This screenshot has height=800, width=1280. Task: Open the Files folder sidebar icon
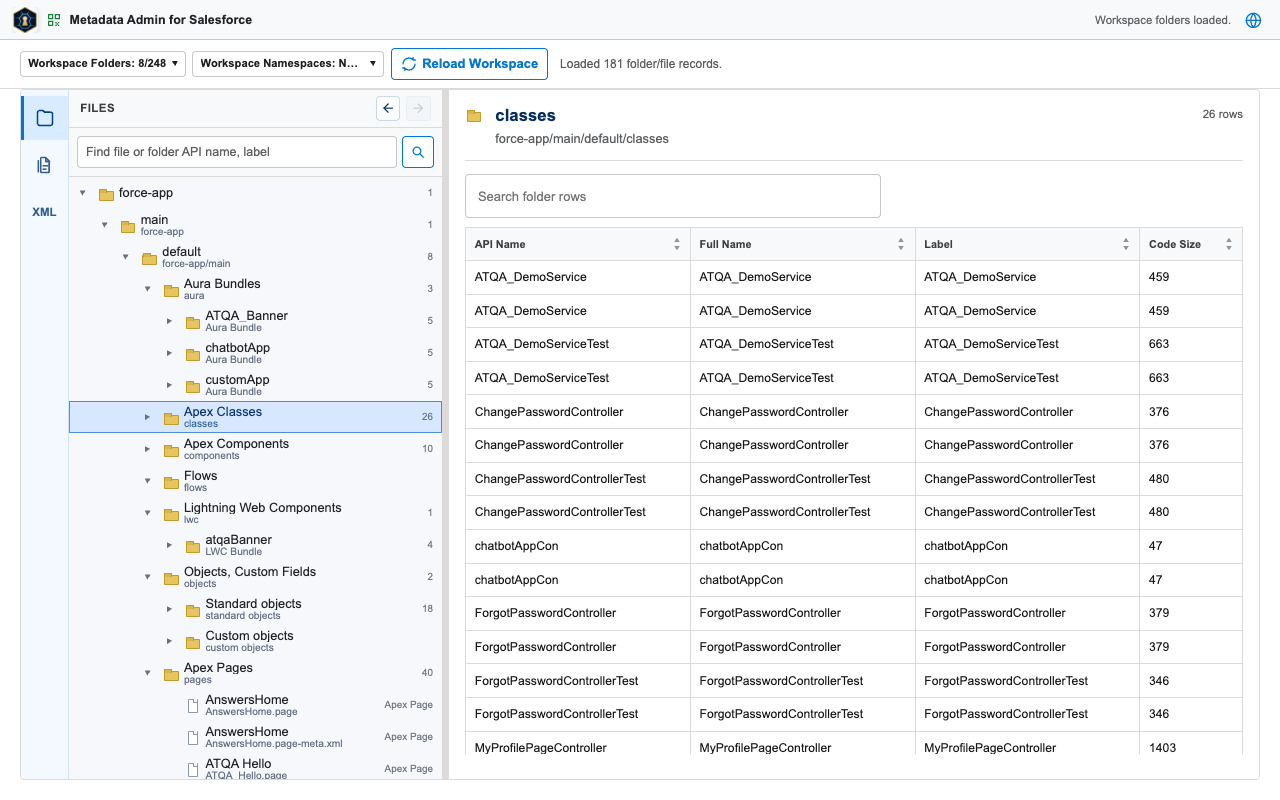[45, 118]
